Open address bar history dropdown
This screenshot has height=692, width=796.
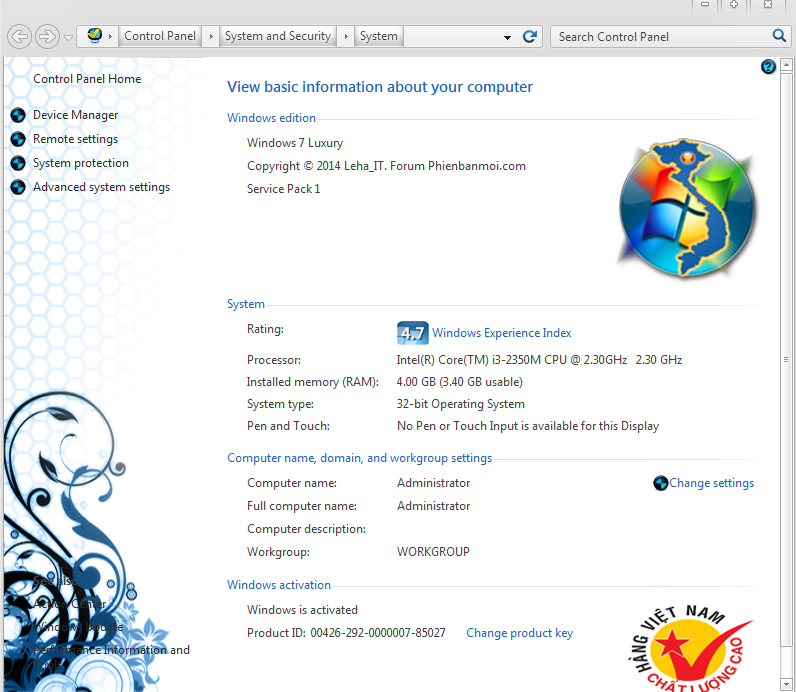[x=507, y=38]
